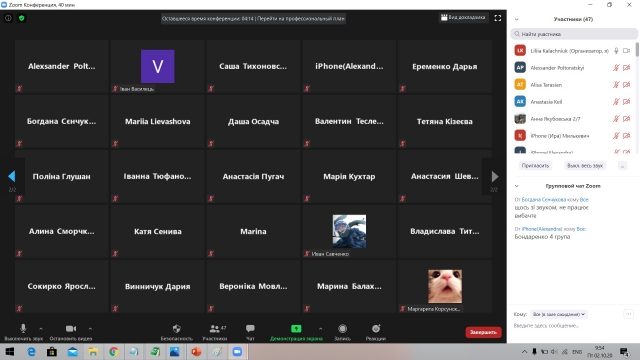Open the Кому recipient dropdown
Viewport: 640px width, 360px height.
559,314
